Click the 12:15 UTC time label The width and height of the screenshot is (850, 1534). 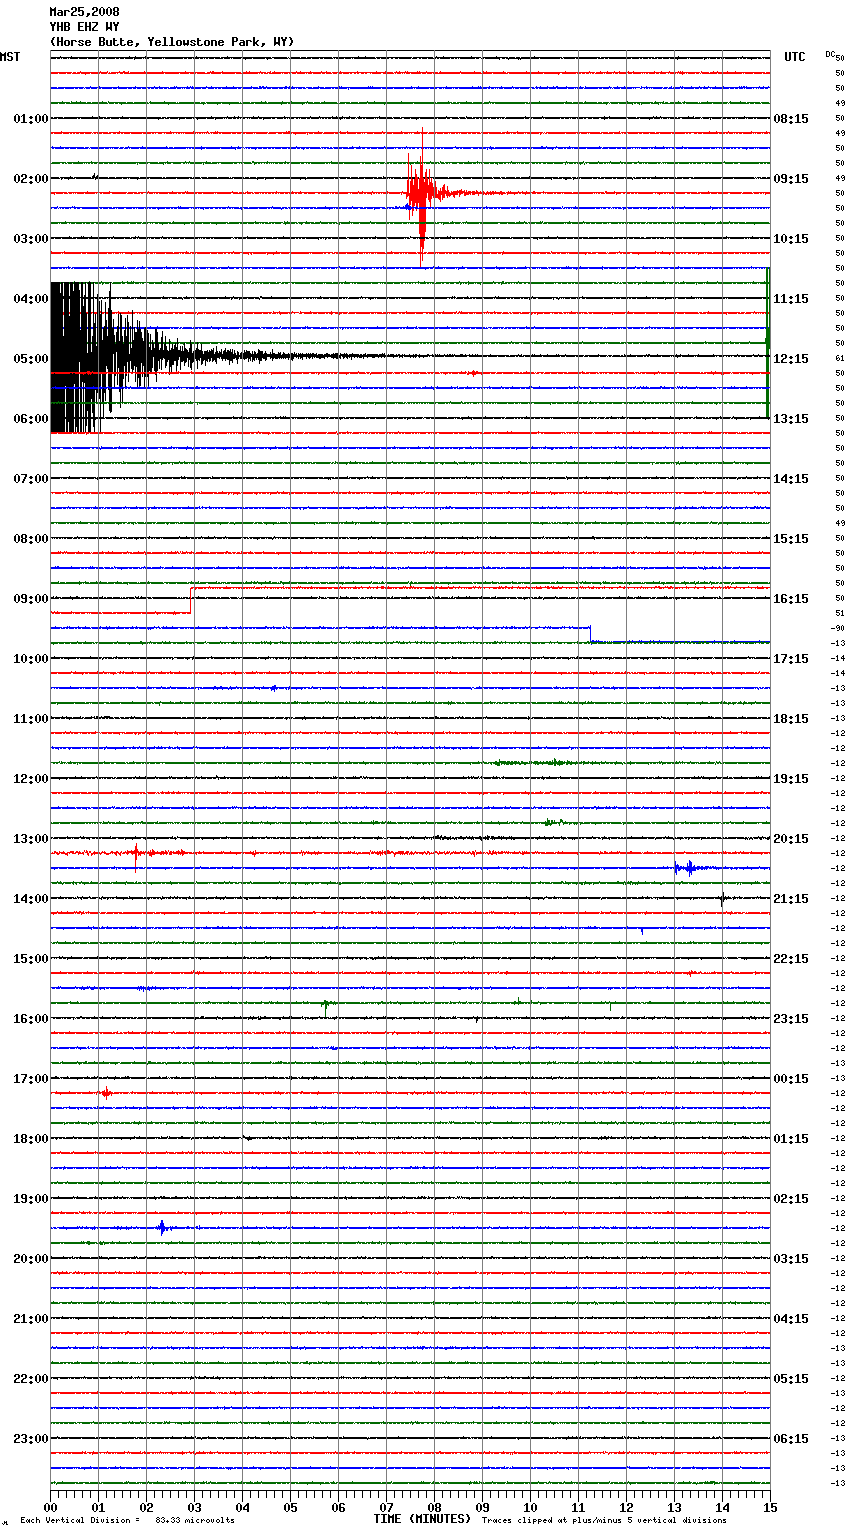(x=791, y=359)
